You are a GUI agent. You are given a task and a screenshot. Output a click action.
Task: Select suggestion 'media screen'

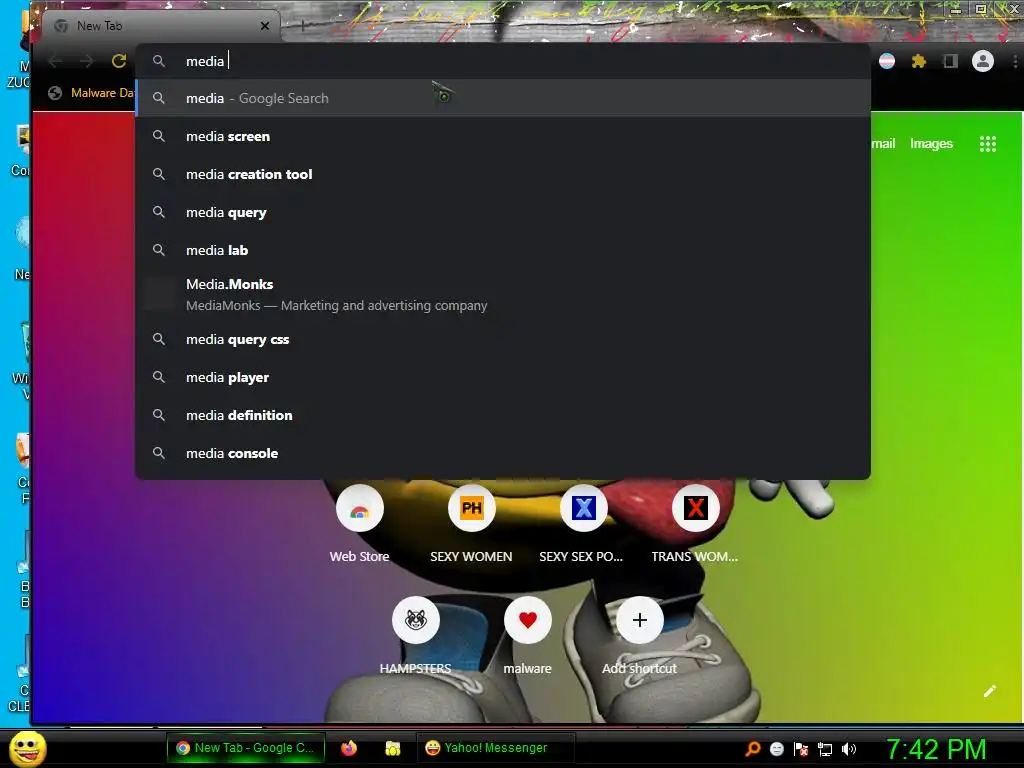click(x=503, y=136)
